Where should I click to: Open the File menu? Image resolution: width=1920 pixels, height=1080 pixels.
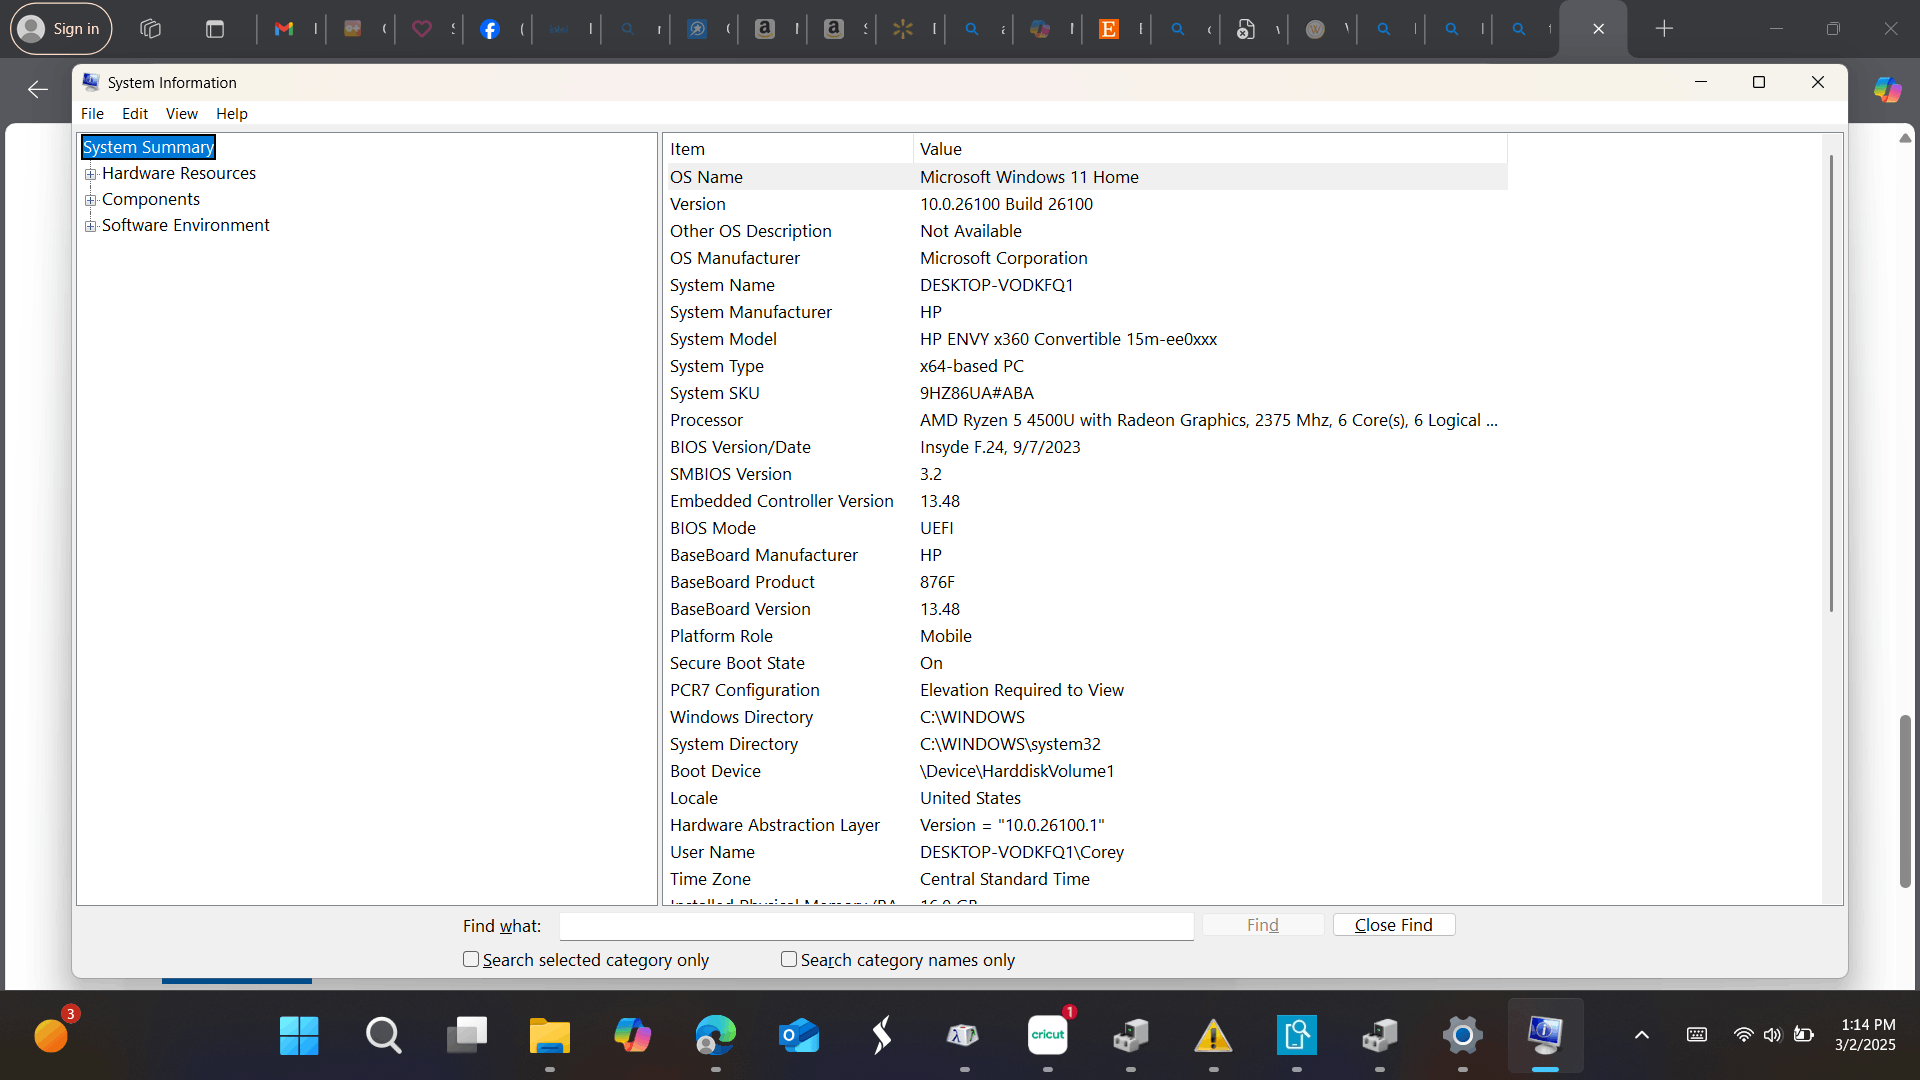(x=92, y=114)
